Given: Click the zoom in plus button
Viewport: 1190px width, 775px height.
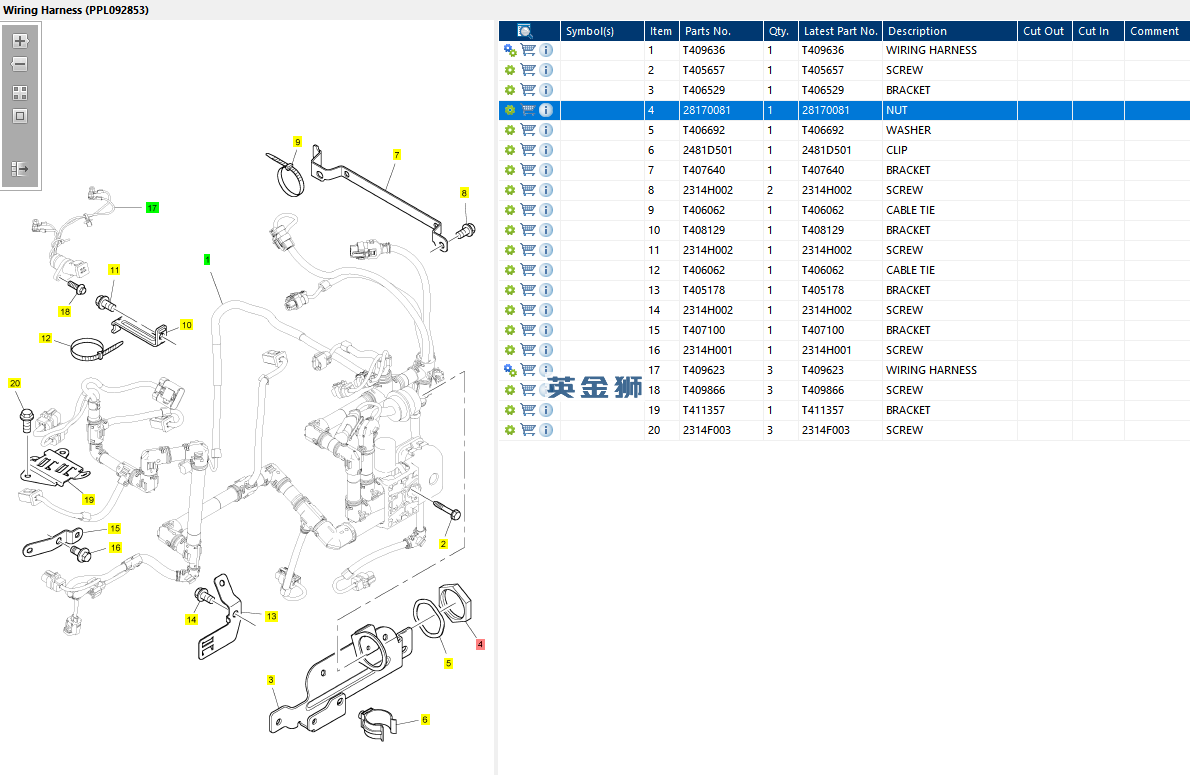Looking at the screenshot, I should coord(20,41).
